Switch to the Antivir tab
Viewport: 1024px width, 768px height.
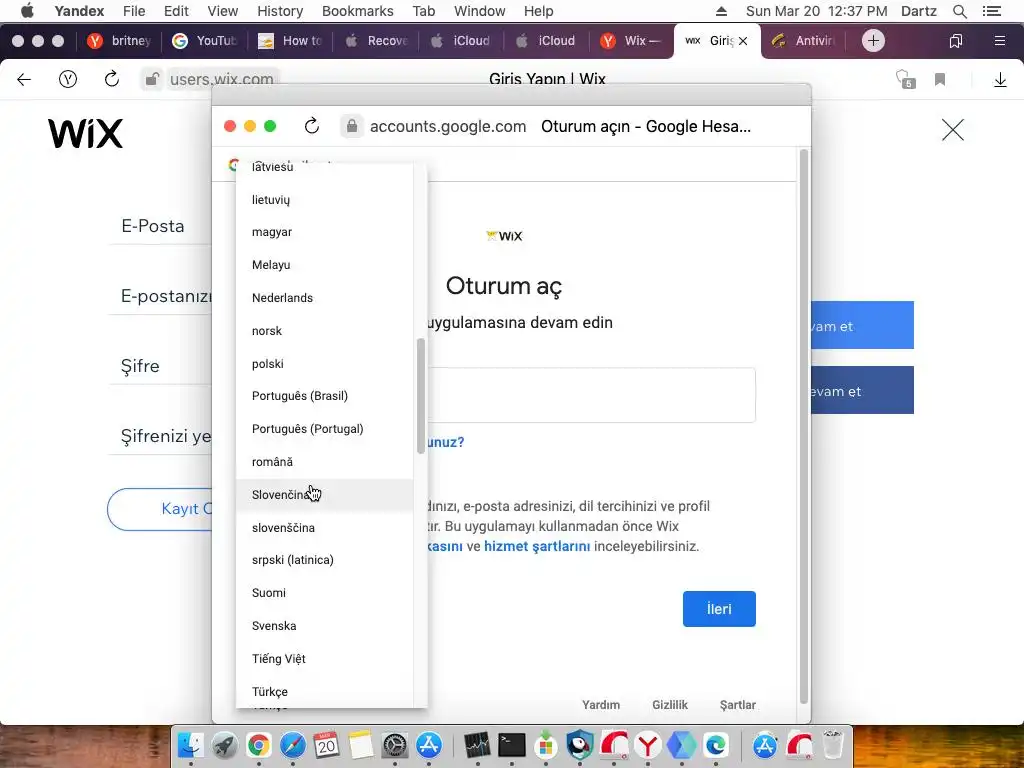coord(803,40)
